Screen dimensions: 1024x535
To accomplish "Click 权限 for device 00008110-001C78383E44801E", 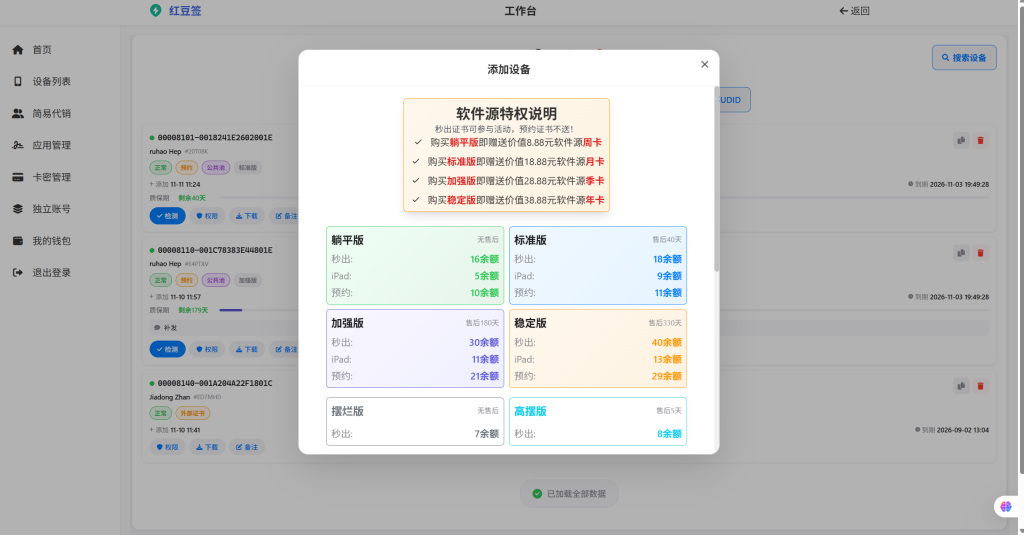I will [x=207, y=349].
